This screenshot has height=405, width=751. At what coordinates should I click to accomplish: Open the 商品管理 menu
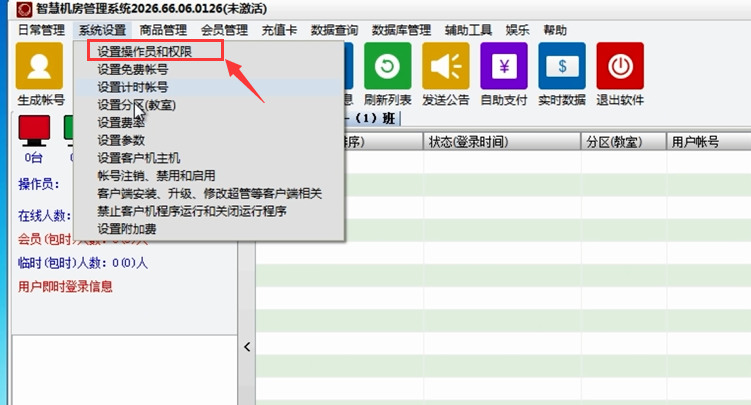click(163, 30)
